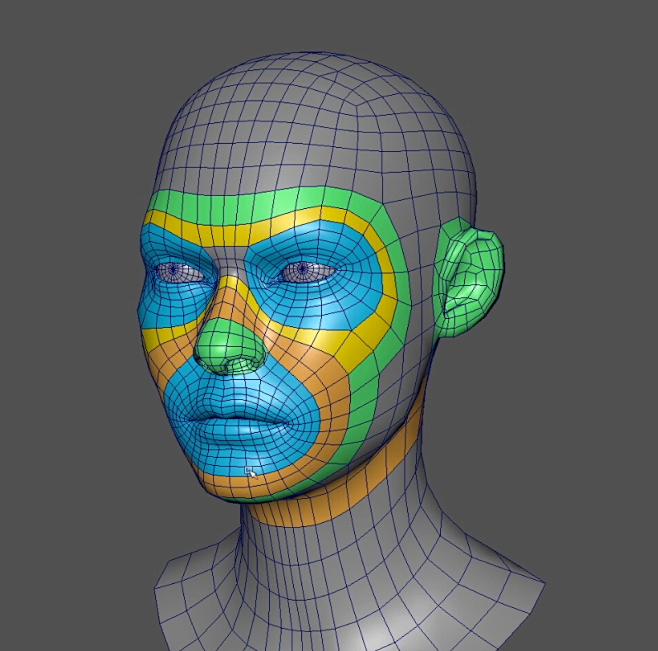
Task: Click the face under the mouse cursor on the jaw
Action: (248, 469)
